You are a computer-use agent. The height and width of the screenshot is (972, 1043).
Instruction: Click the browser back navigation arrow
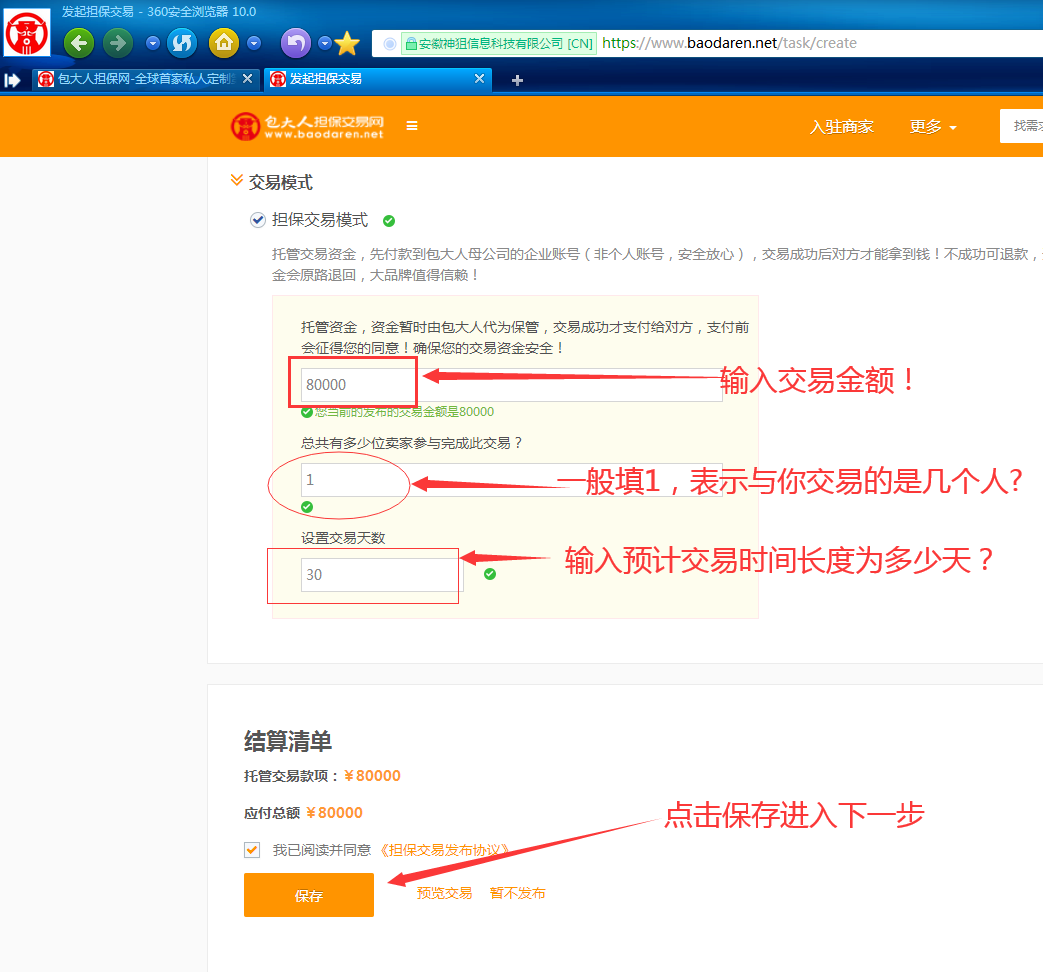(78, 44)
